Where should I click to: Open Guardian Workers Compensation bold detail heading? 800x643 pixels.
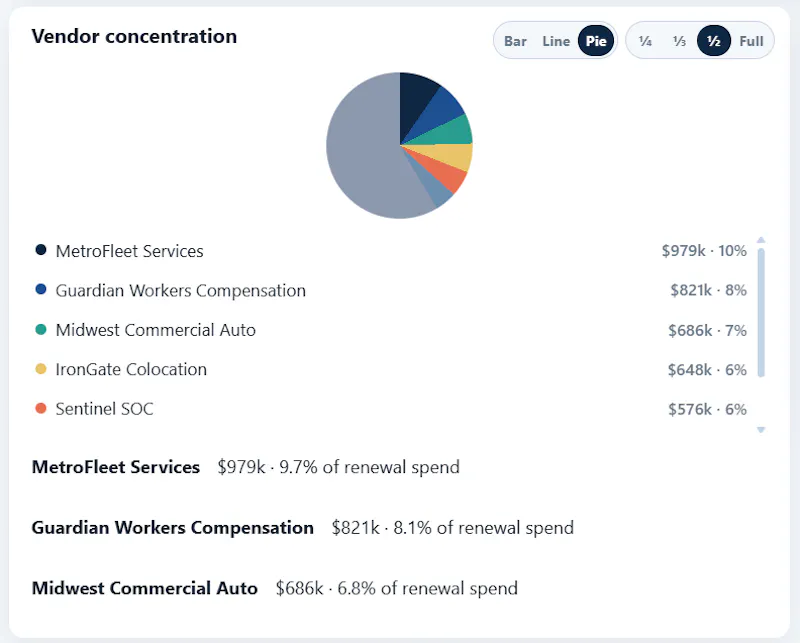tap(172, 527)
